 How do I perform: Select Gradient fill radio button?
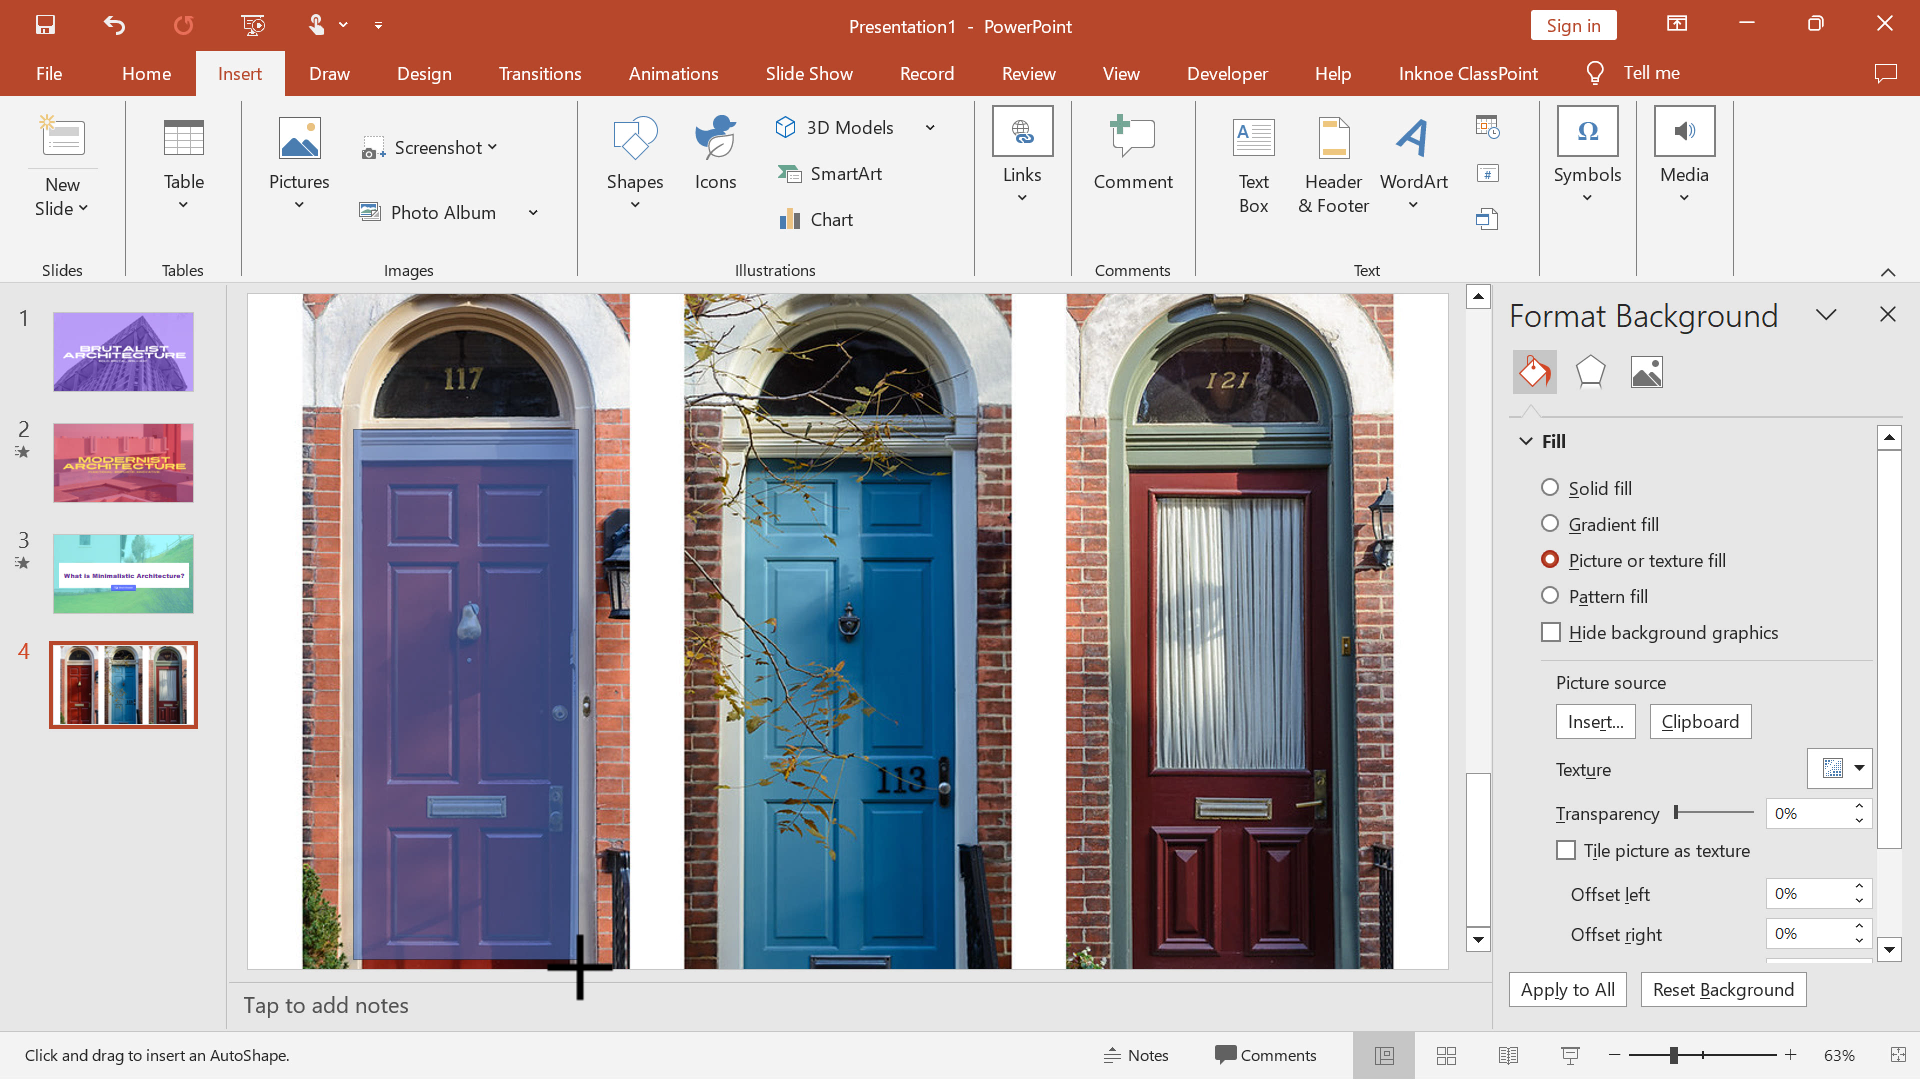(1549, 522)
